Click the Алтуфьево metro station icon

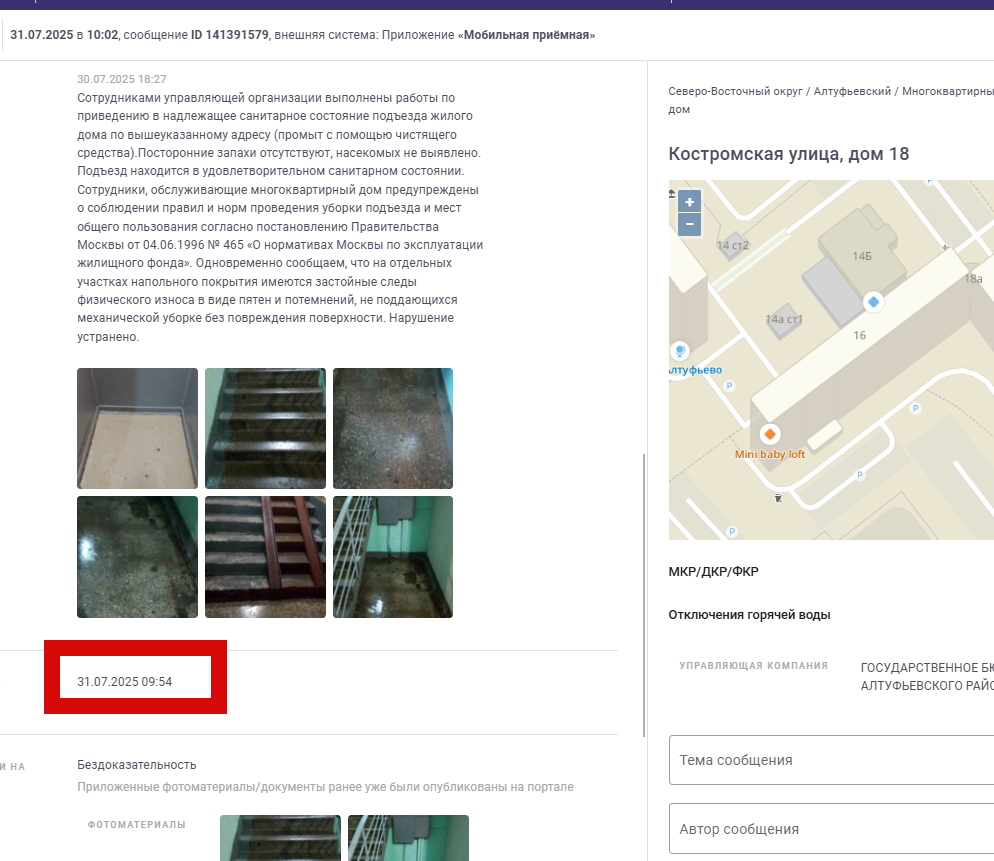point(680,351)
